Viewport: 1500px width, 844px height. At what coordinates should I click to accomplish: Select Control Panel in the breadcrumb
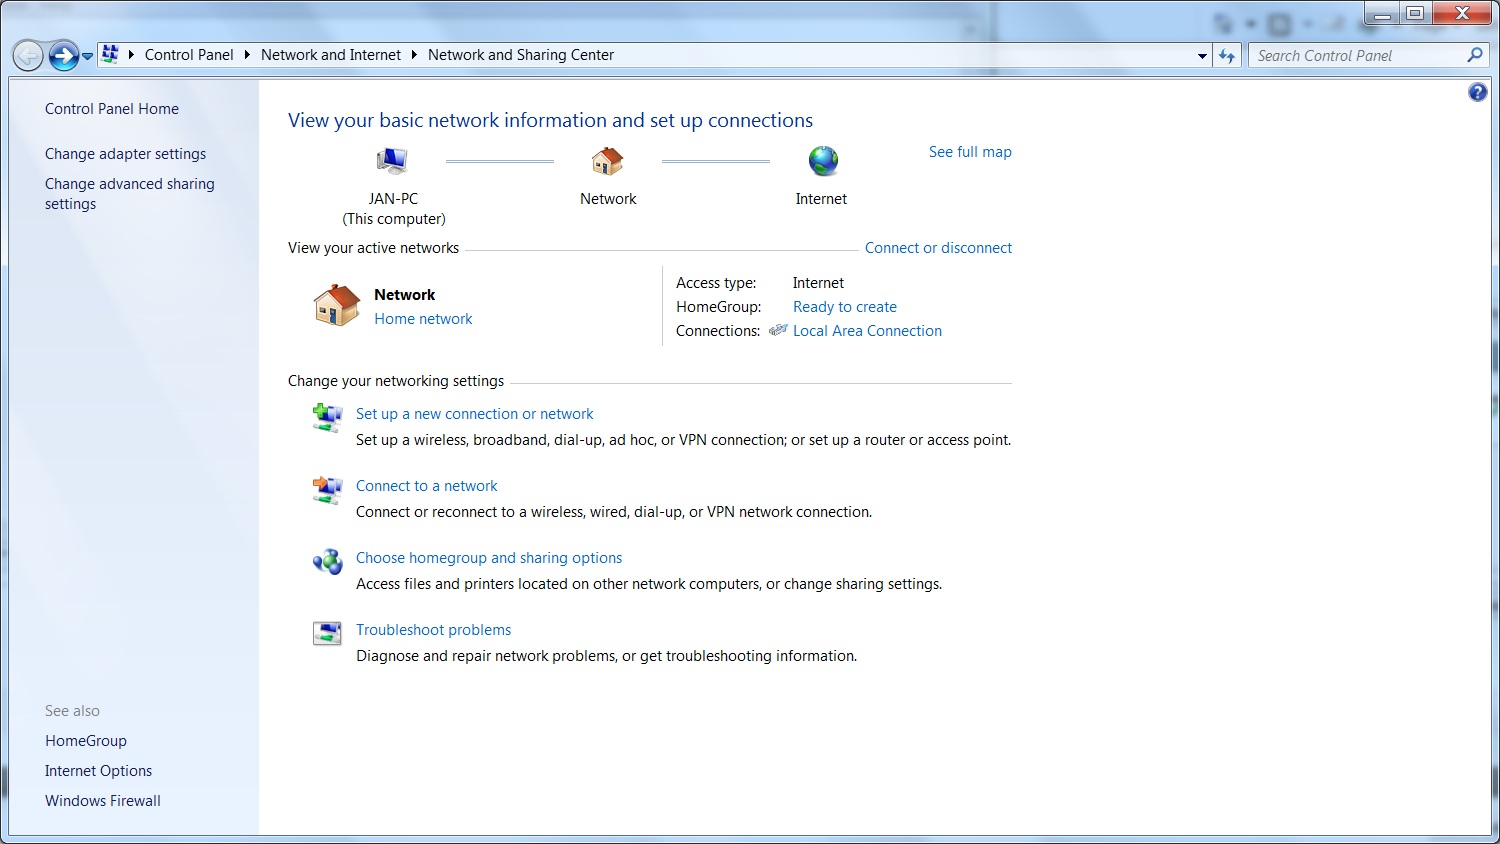[x=189, y=55]
